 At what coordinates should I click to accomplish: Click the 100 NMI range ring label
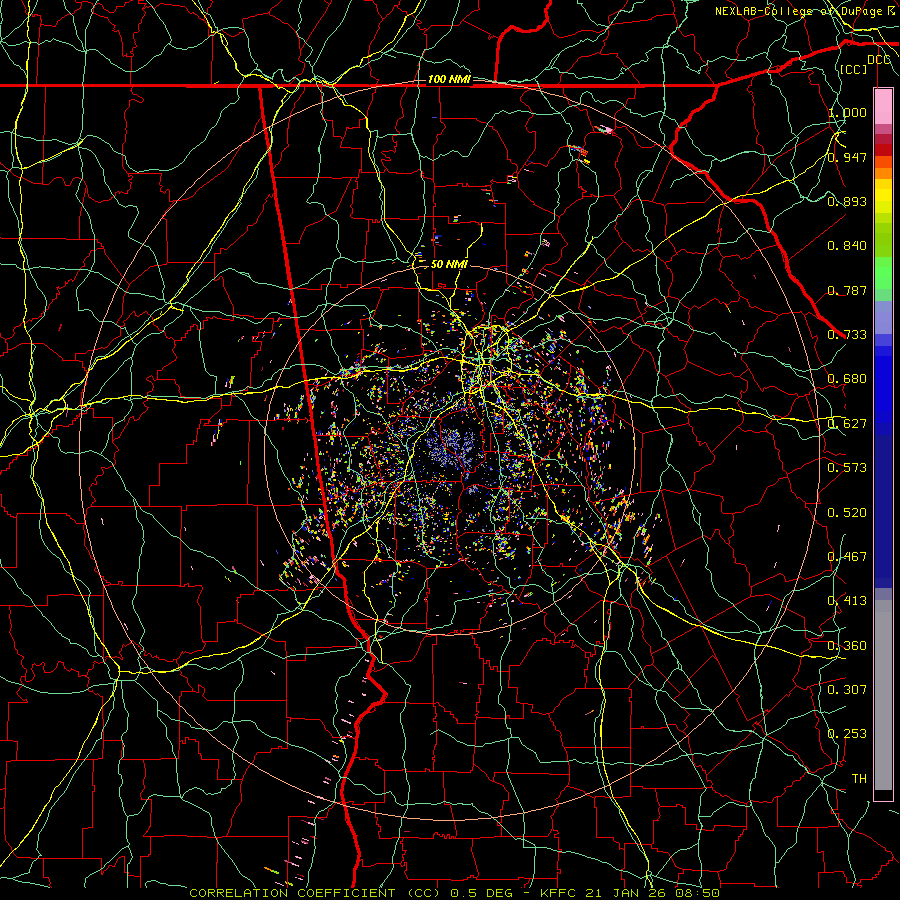449,79
